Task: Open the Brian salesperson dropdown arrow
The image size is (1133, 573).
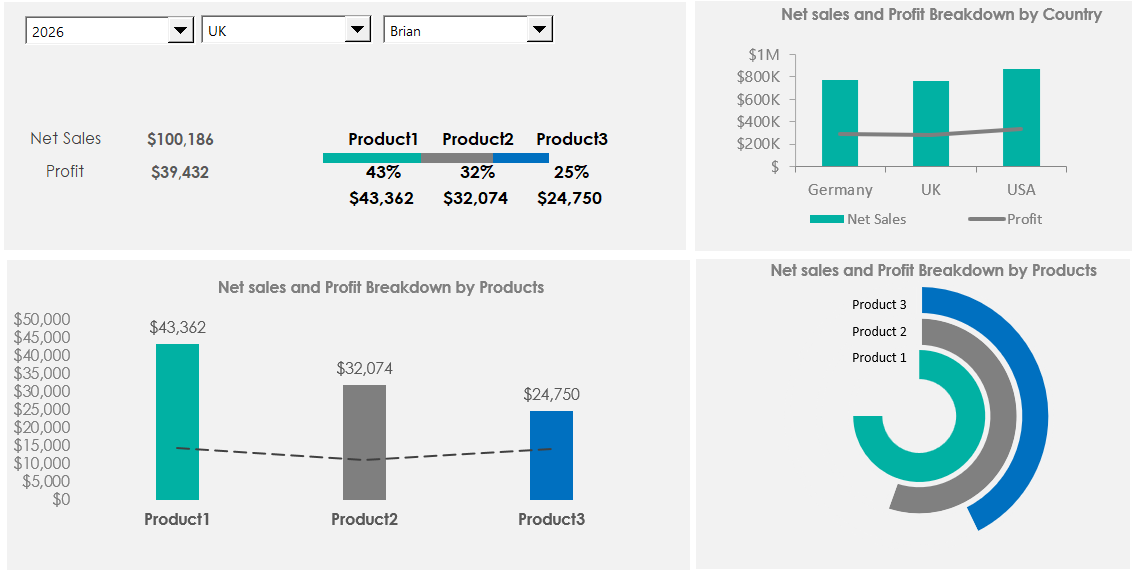Action: pyautogui.click(x=539, y=31)
